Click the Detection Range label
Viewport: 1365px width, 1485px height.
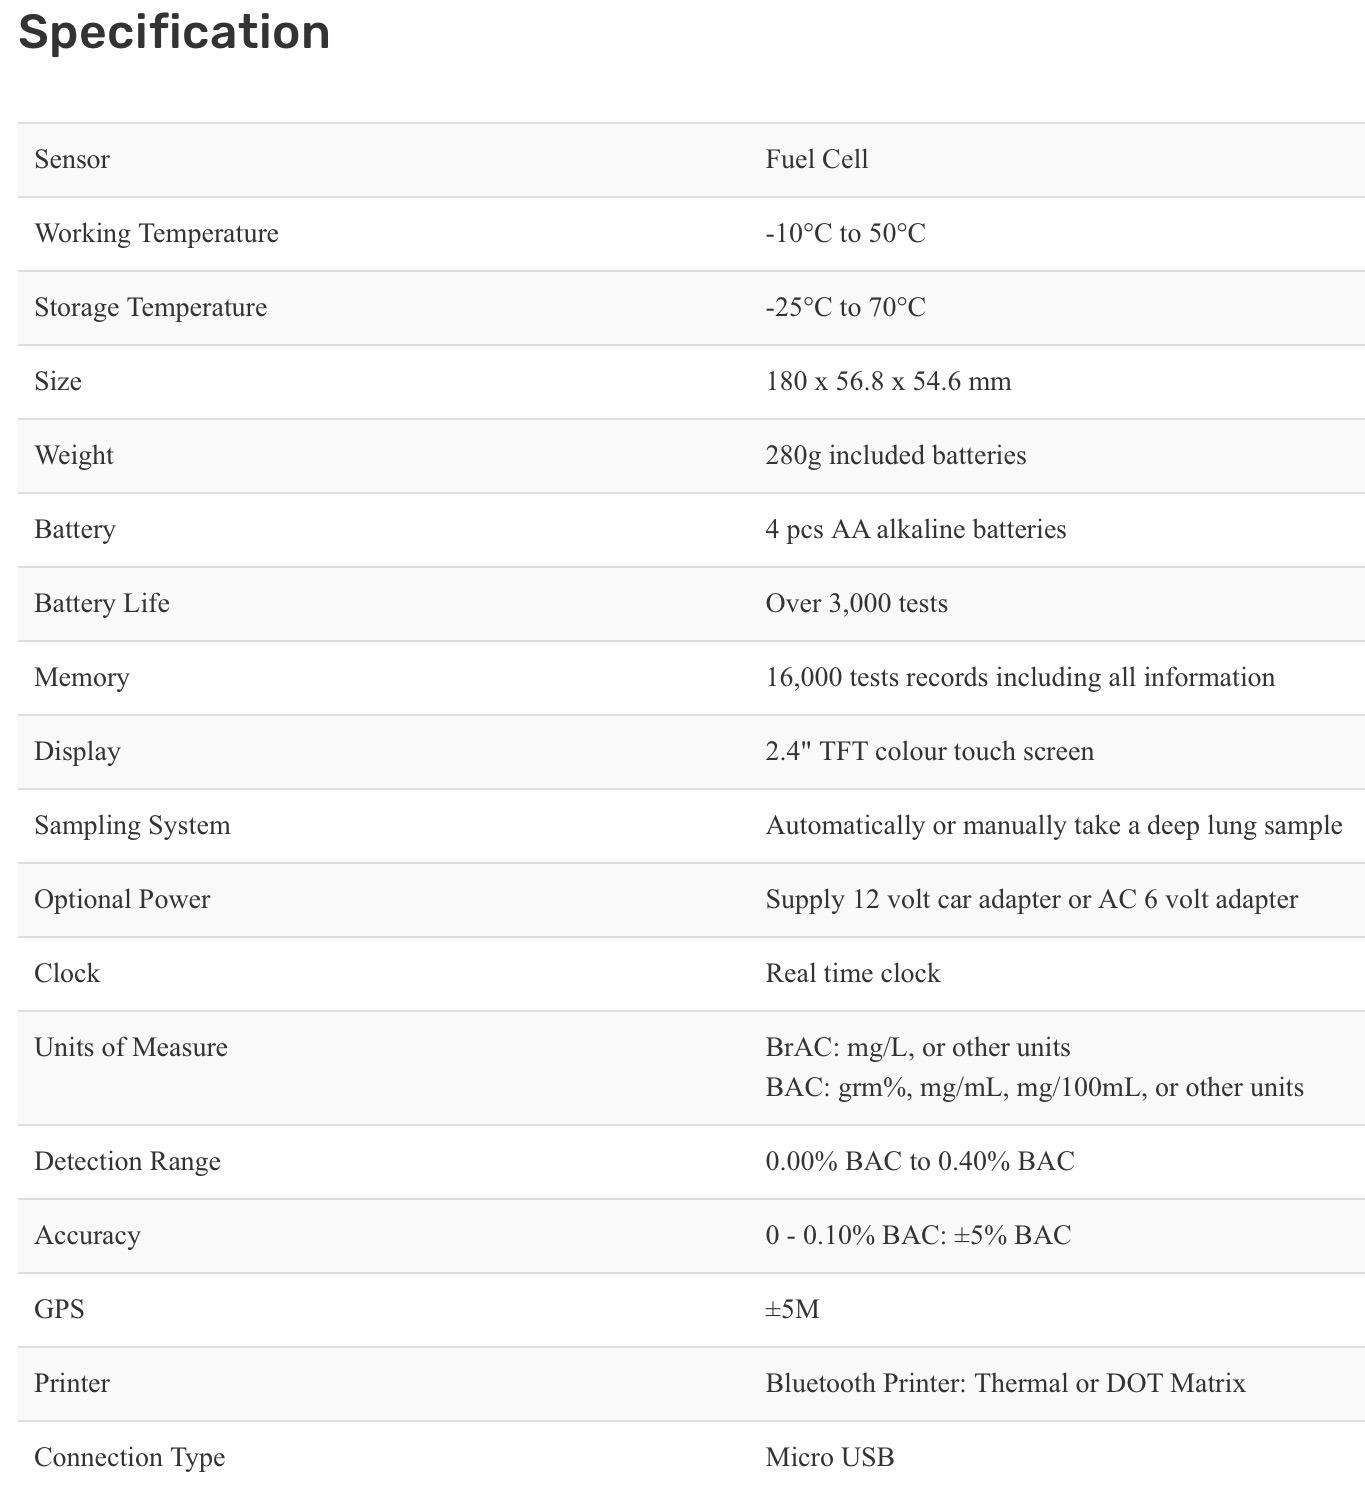pyautogui.click(x=127, y=1162)
